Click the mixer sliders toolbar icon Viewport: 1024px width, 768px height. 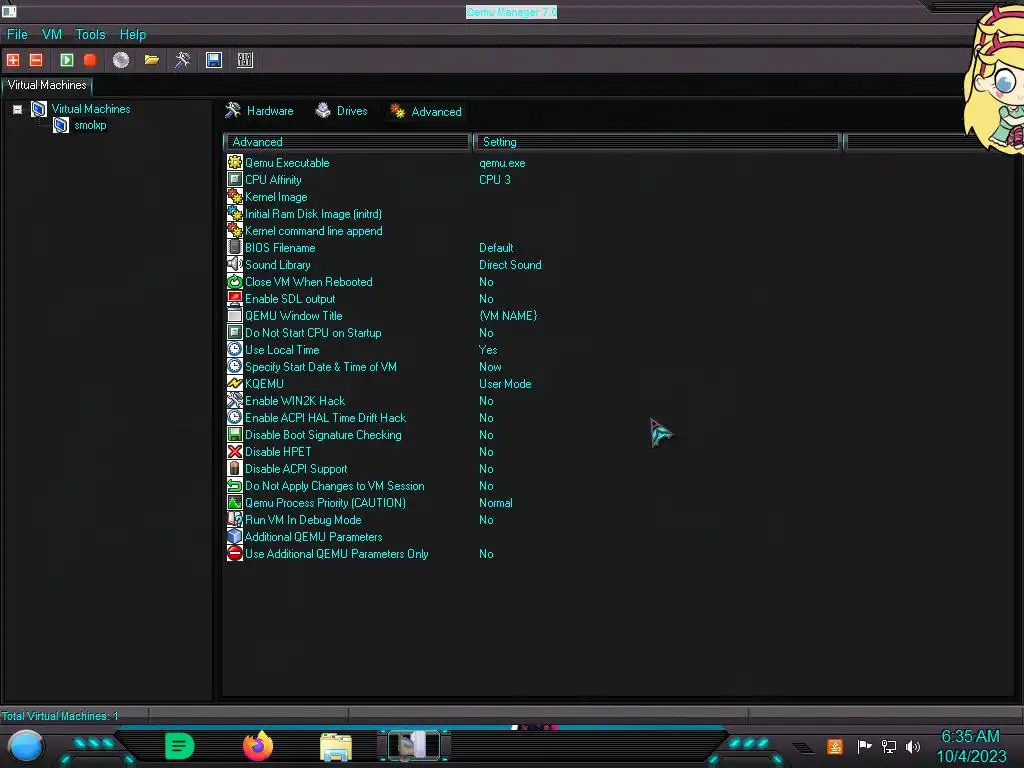[x=245, y=60]
